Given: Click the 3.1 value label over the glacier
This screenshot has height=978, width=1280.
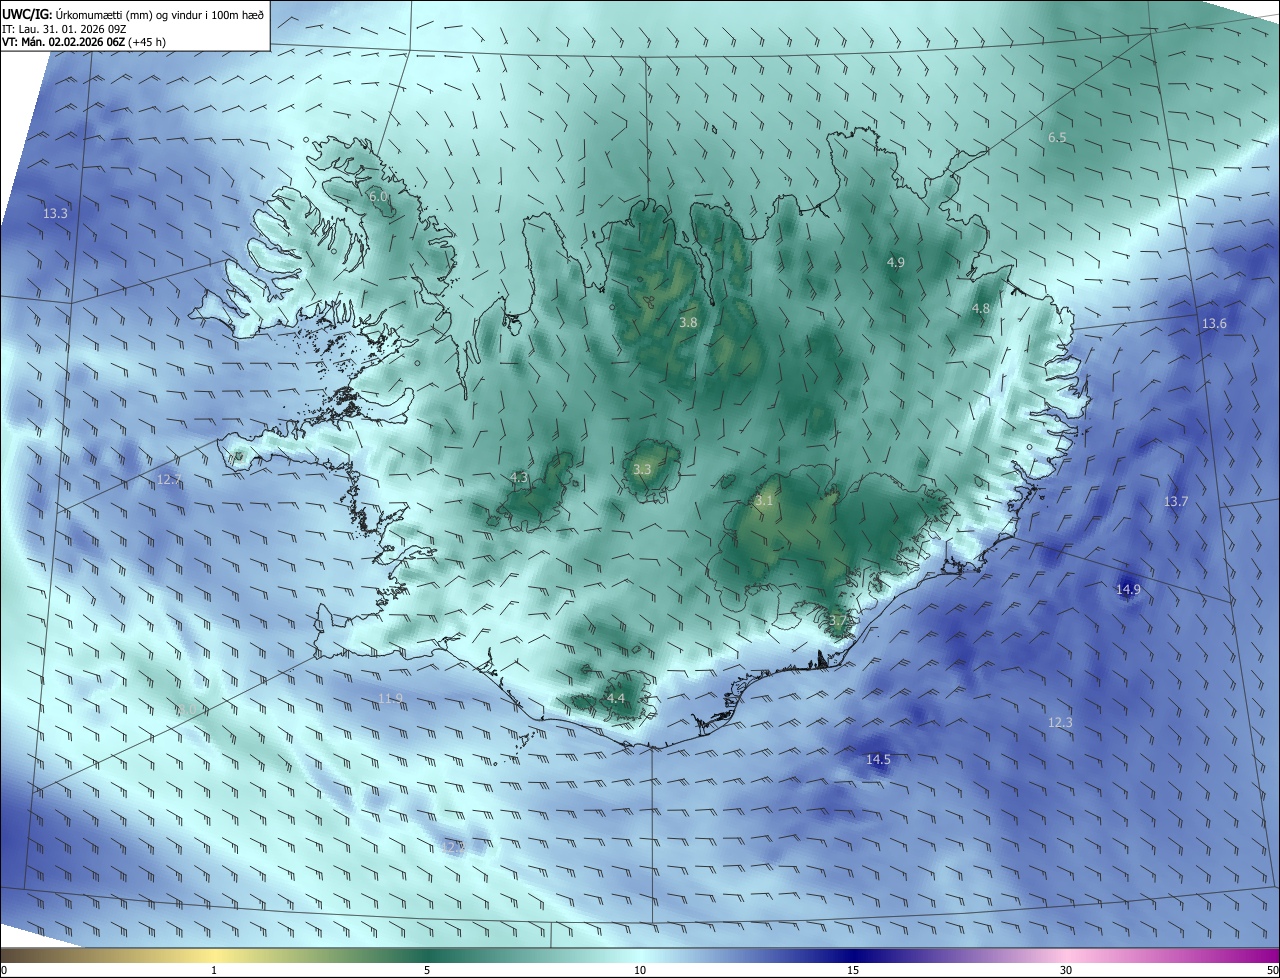Looking at the screenshot, I should pos(764,501).
